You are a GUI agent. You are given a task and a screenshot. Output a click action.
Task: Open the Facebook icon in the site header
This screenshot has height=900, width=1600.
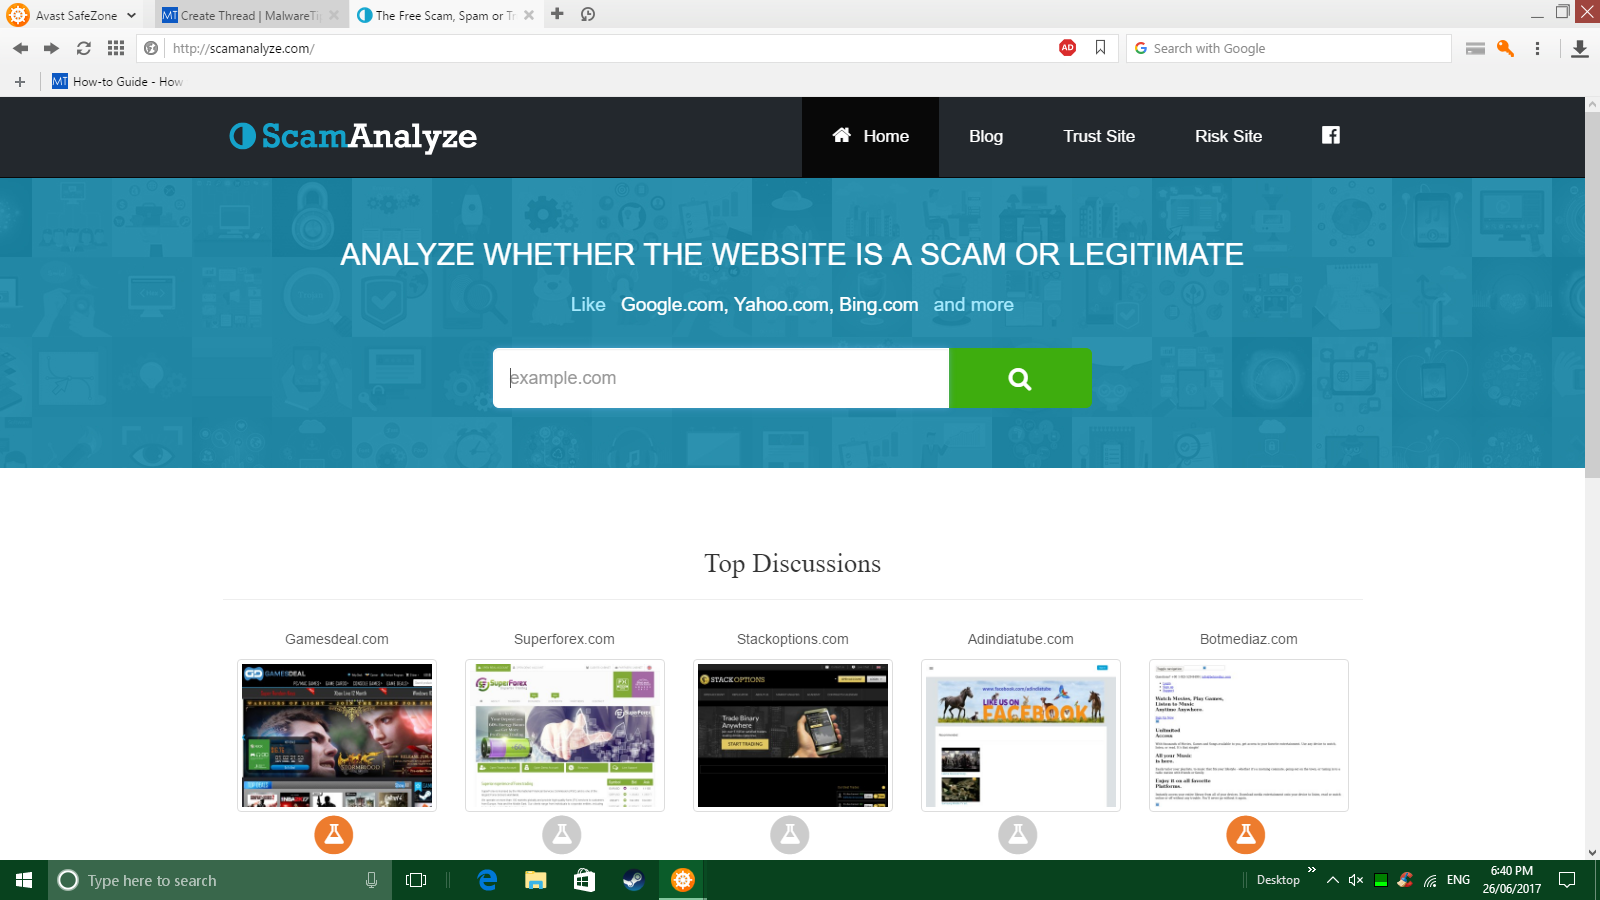pyautogui.click(x=1331, y=135)
